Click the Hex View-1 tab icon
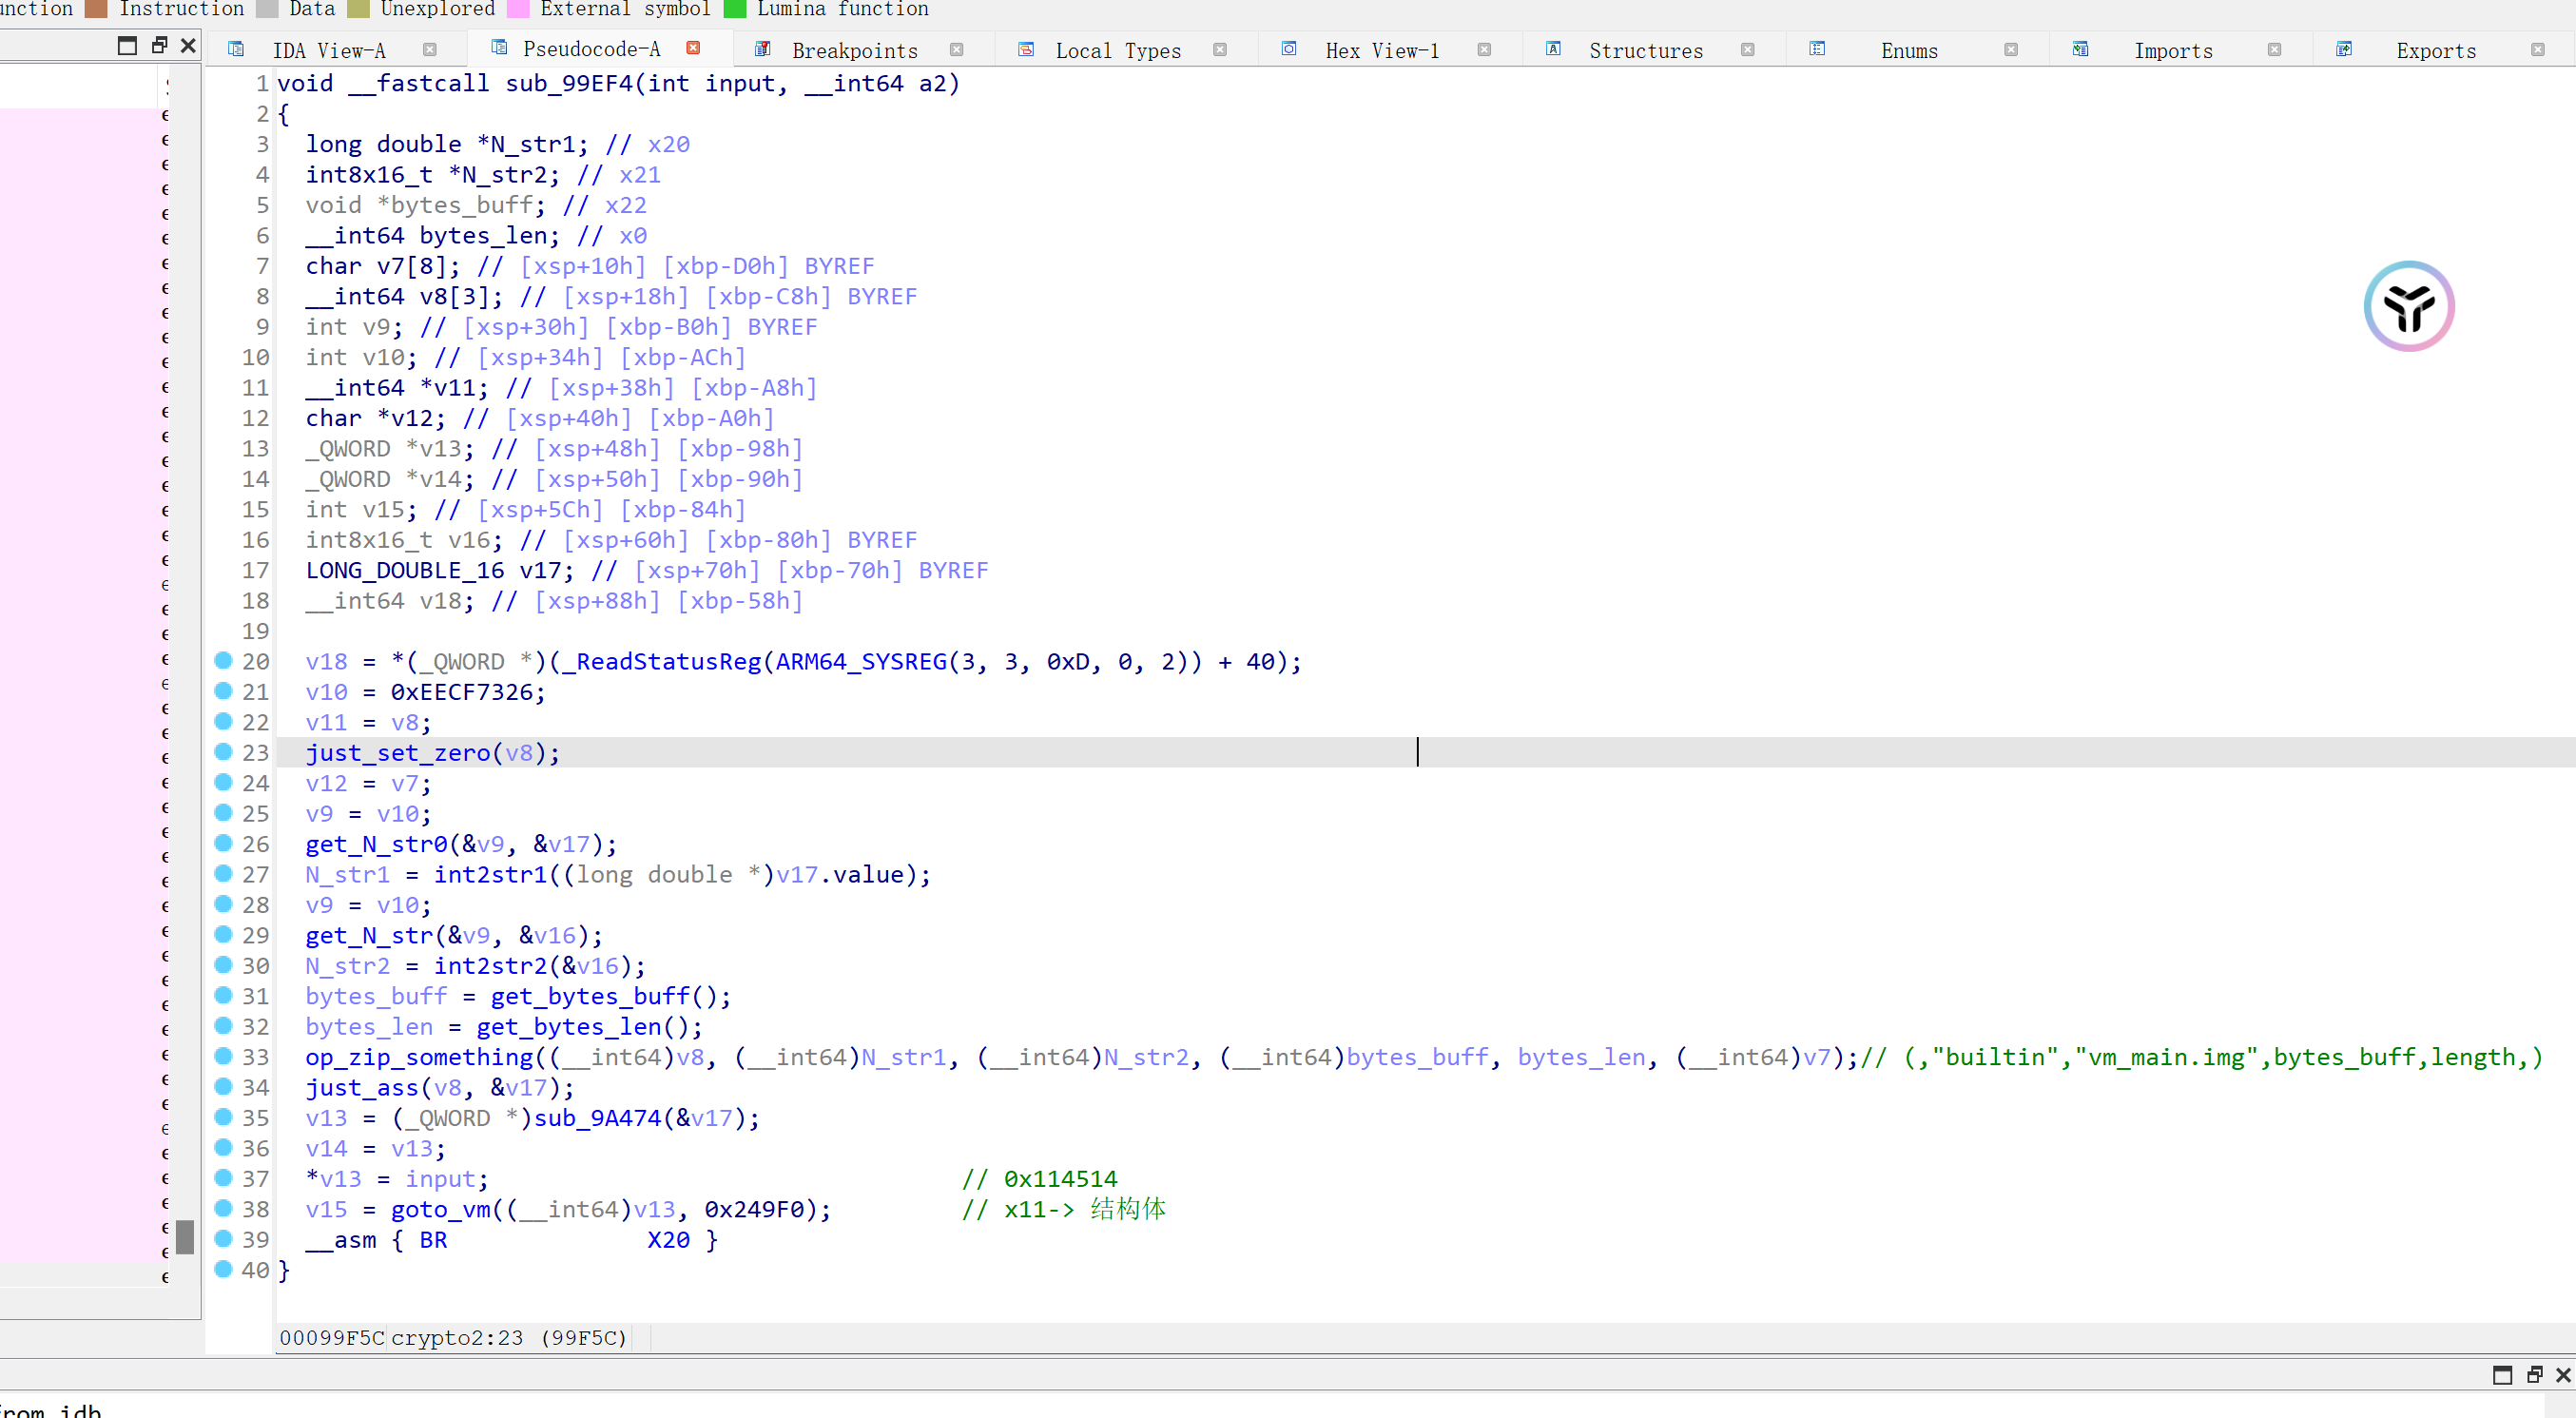The width and height of the screenshot is (2576, 1418). coord(1290,49)
